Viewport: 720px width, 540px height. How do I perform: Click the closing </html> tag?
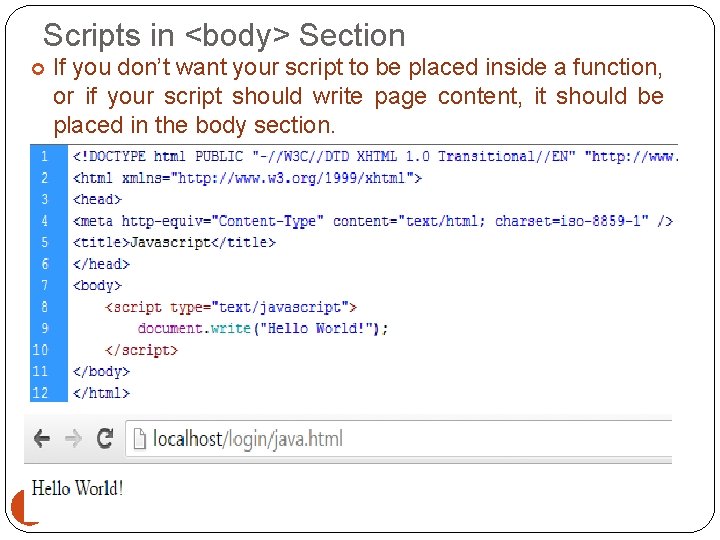pos(101,393)
